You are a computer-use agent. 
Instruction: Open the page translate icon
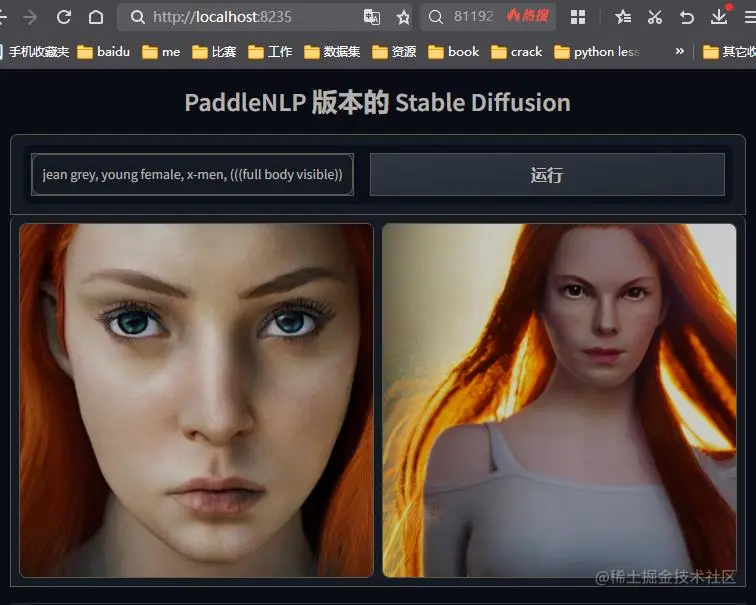tap(372, 17)
